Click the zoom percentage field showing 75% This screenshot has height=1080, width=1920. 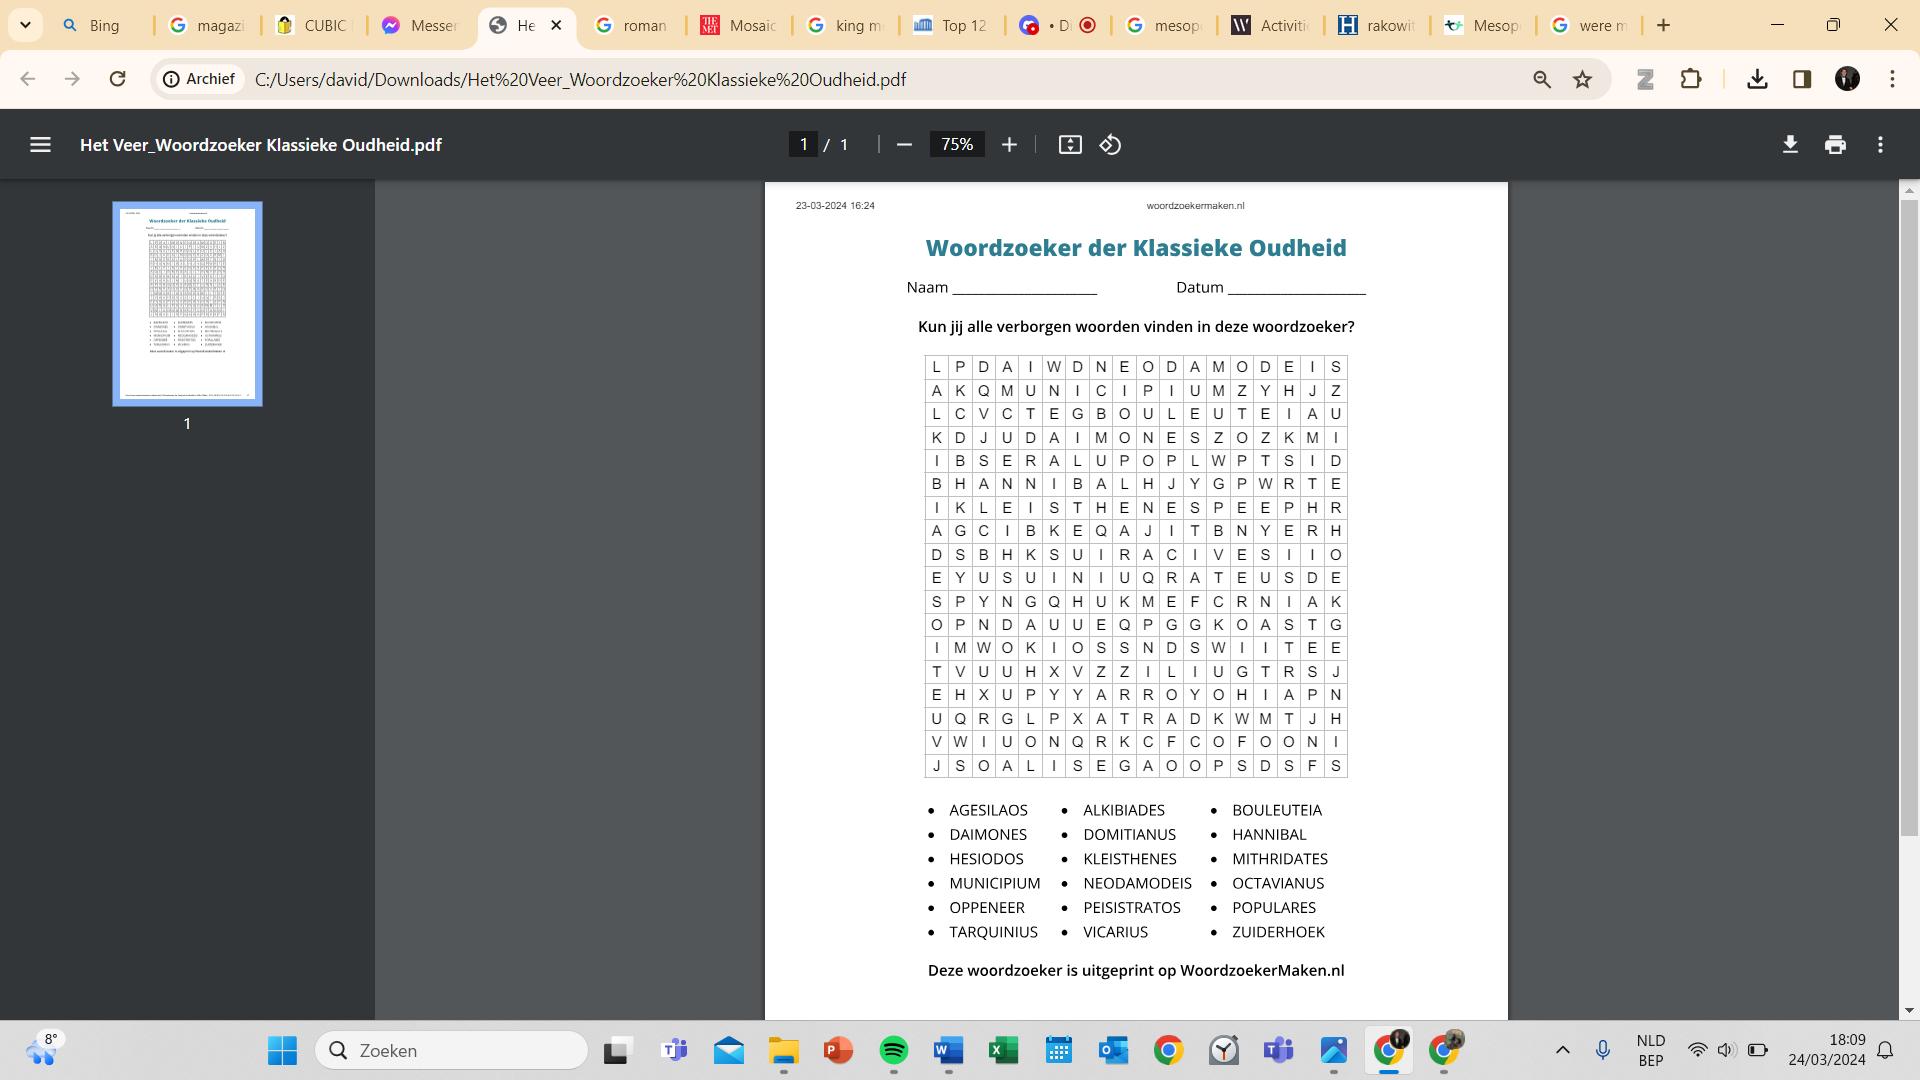956,145
